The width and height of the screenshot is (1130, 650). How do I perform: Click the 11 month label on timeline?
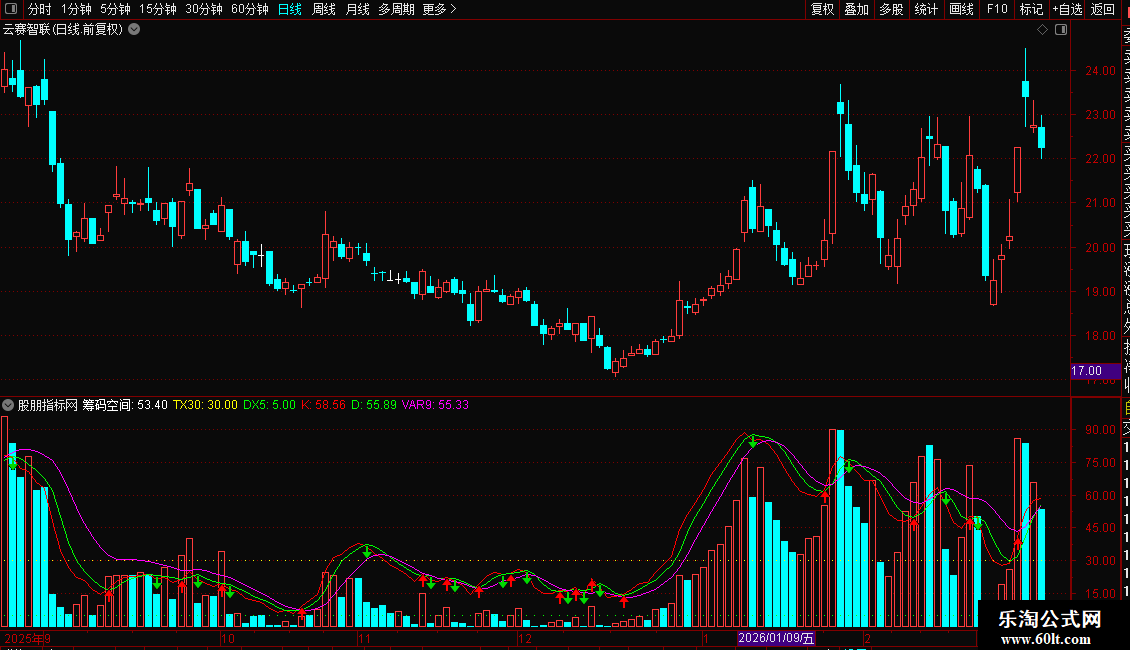coord(365,638)
